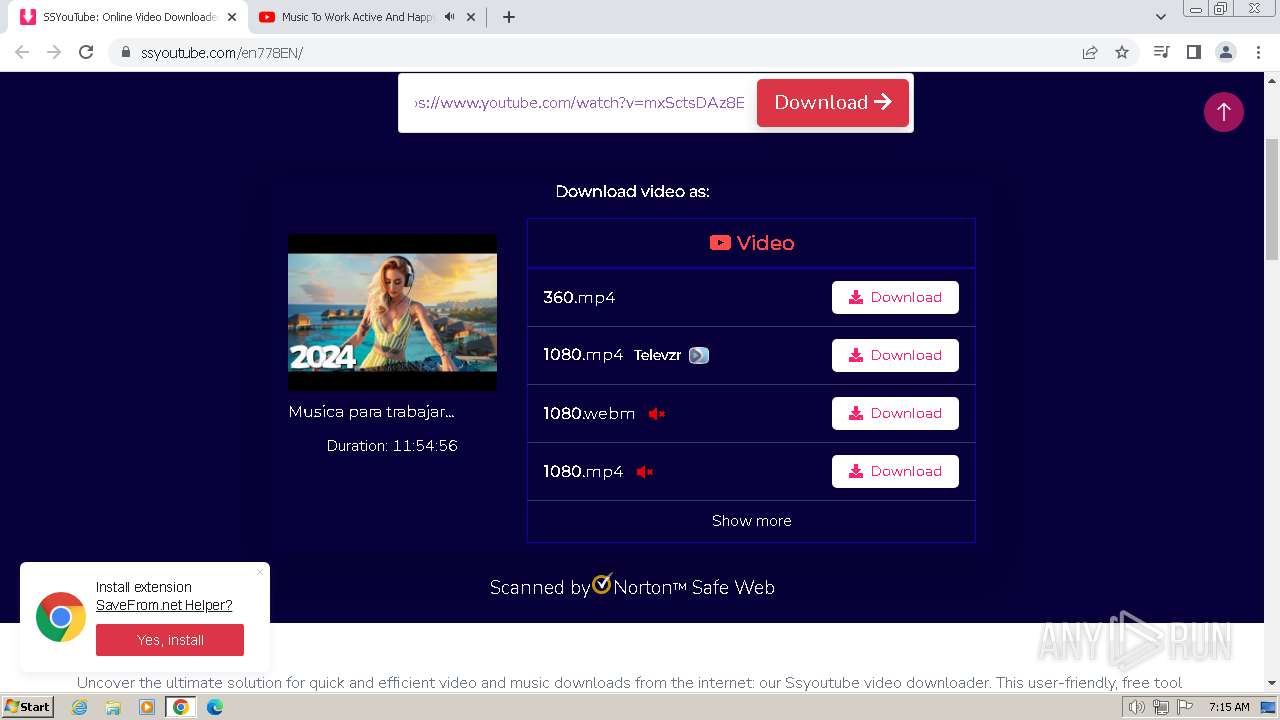Viewport: 1280px width, 720px height.
Task: Toggle the browser side panel icon
Action: click(x=1193, y=52)
